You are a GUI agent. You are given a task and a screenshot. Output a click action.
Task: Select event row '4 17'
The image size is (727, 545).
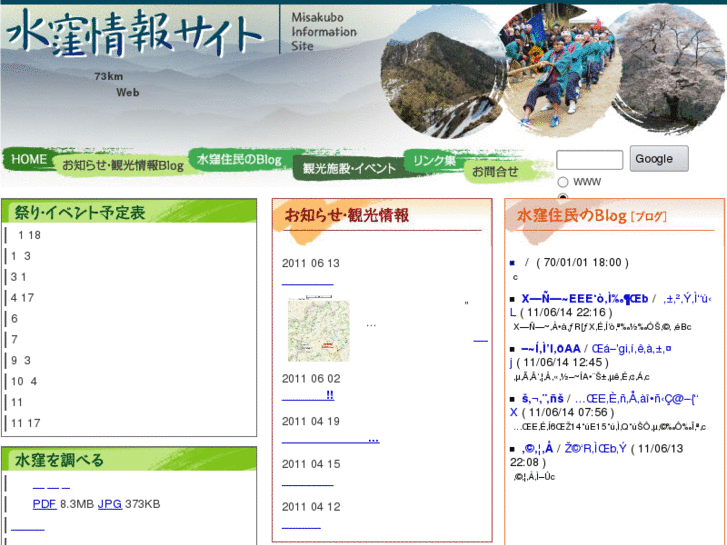click(22, 298)
